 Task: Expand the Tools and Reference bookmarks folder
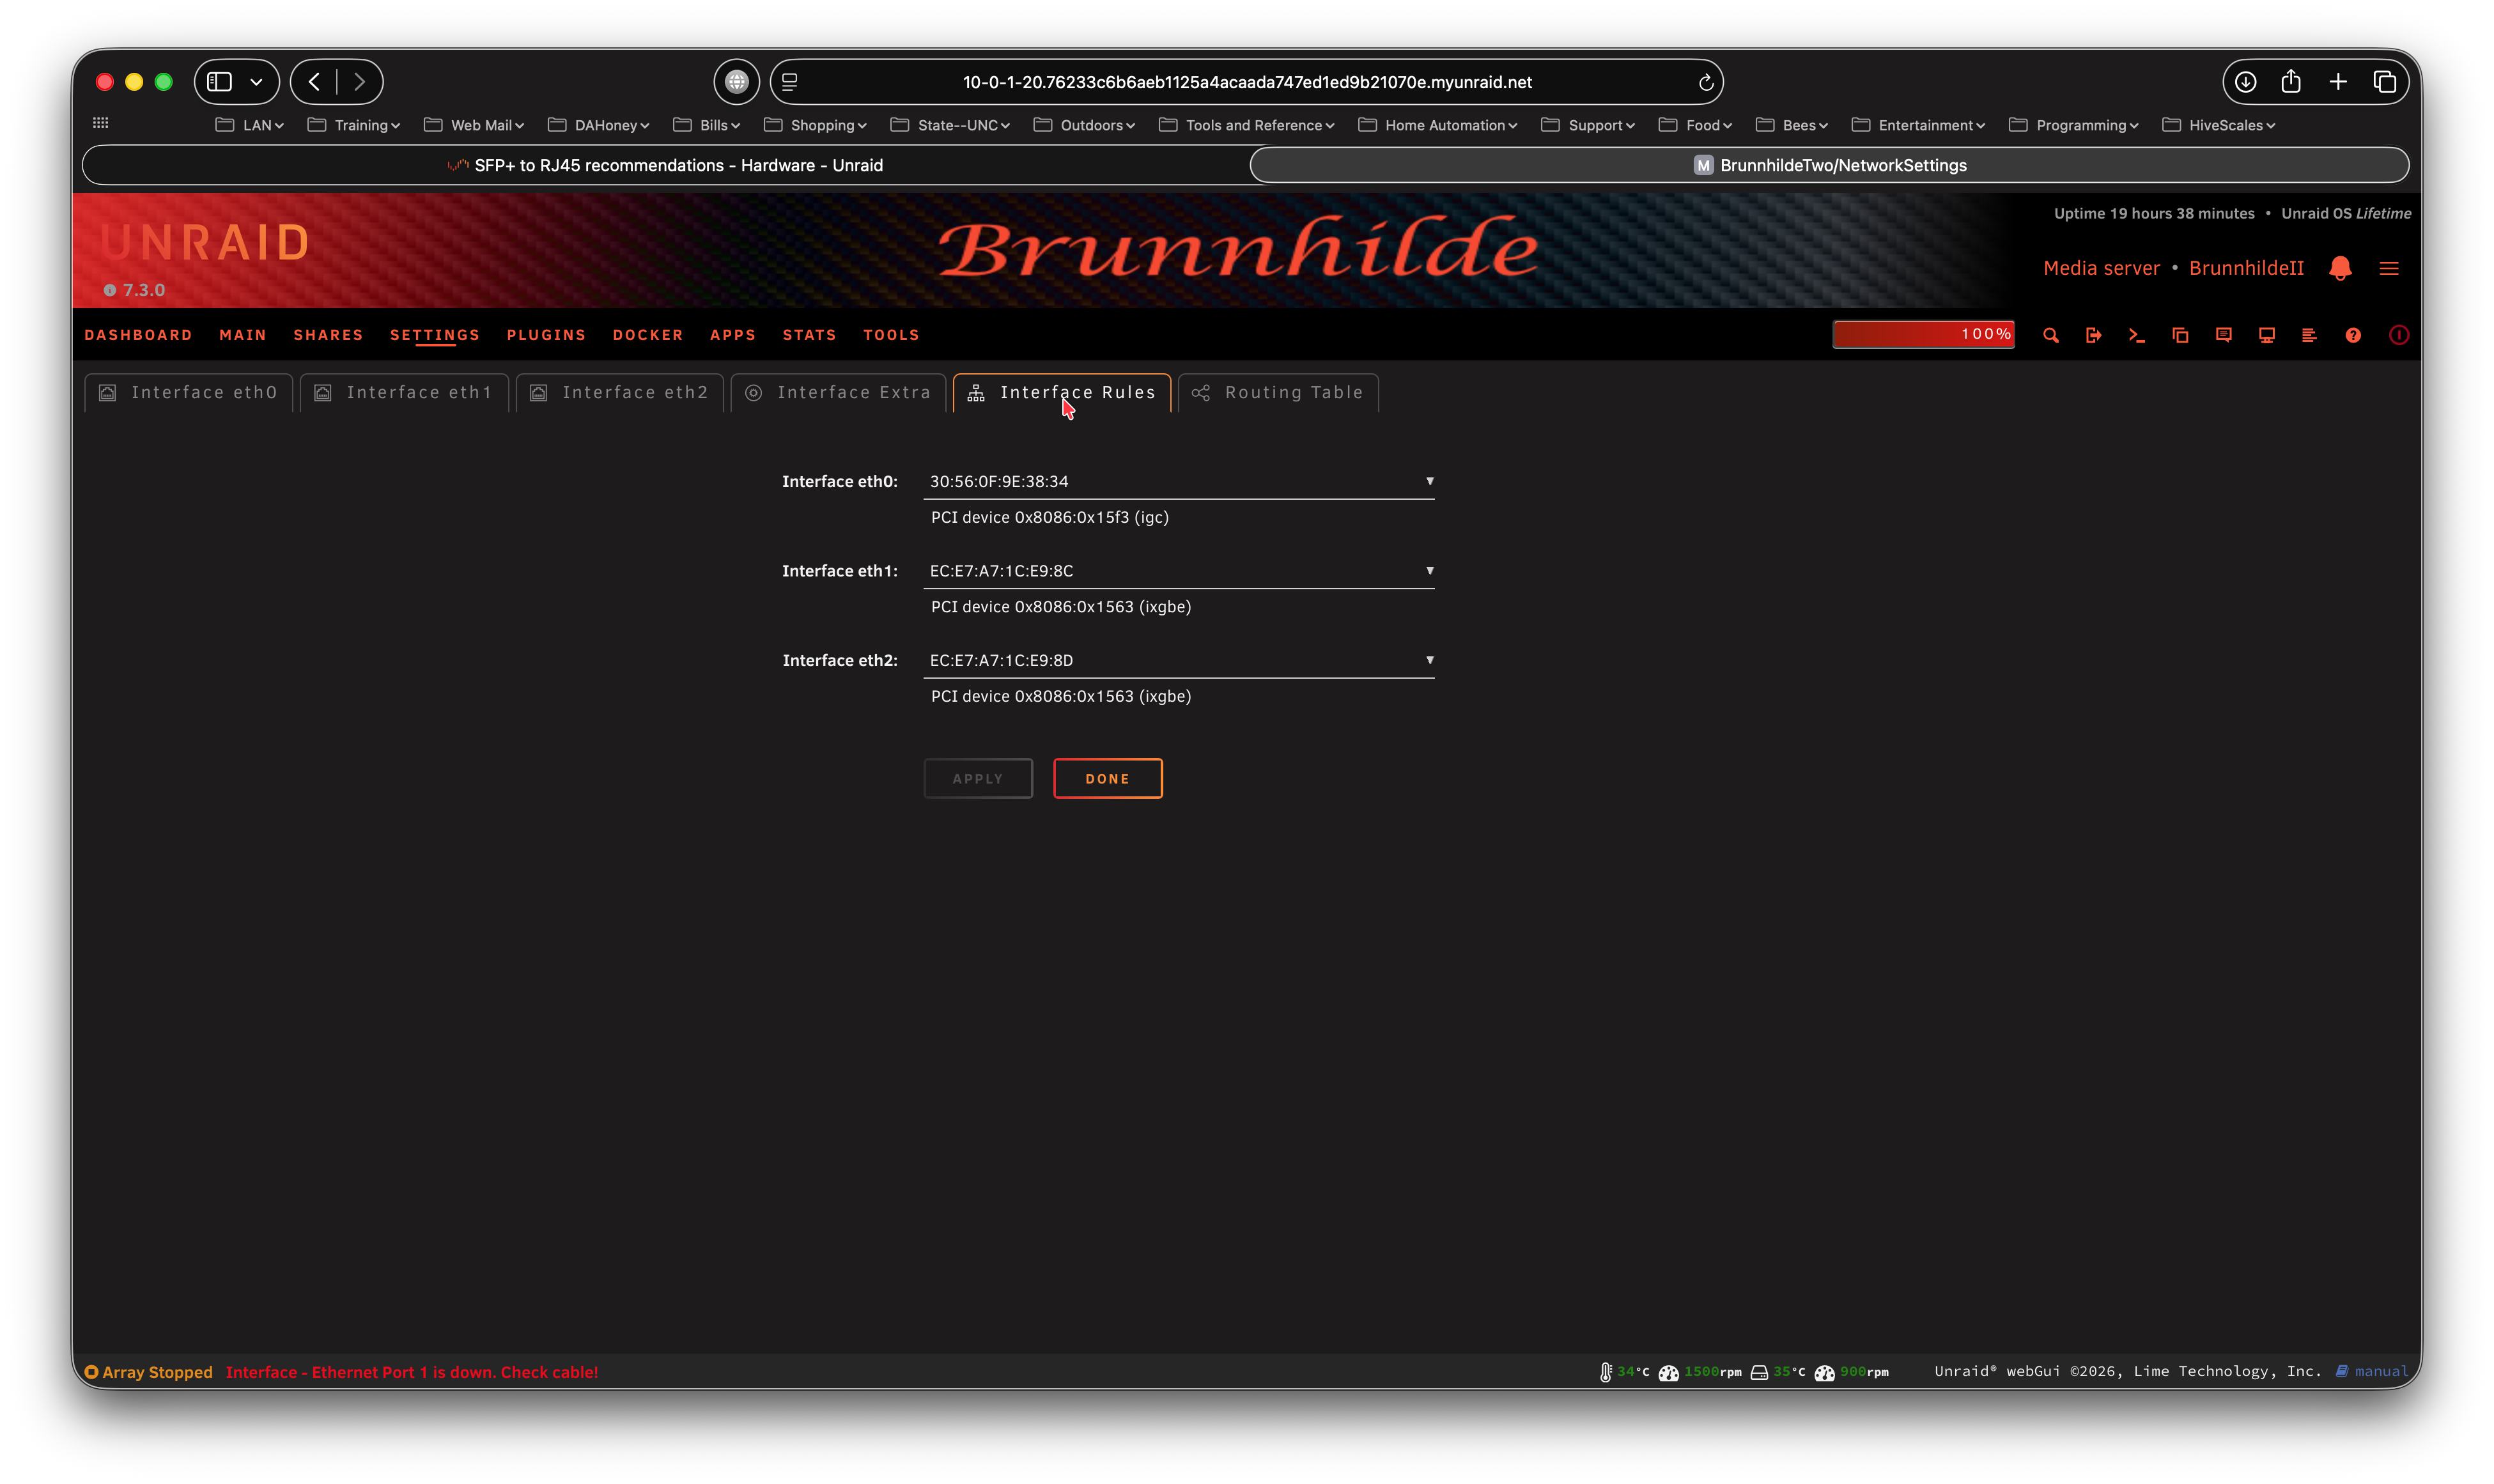(x=1246, y=125)
